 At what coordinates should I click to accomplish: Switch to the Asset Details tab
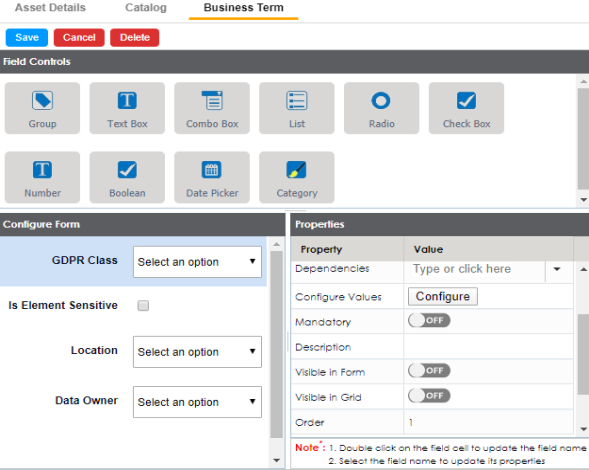(50, 8)
